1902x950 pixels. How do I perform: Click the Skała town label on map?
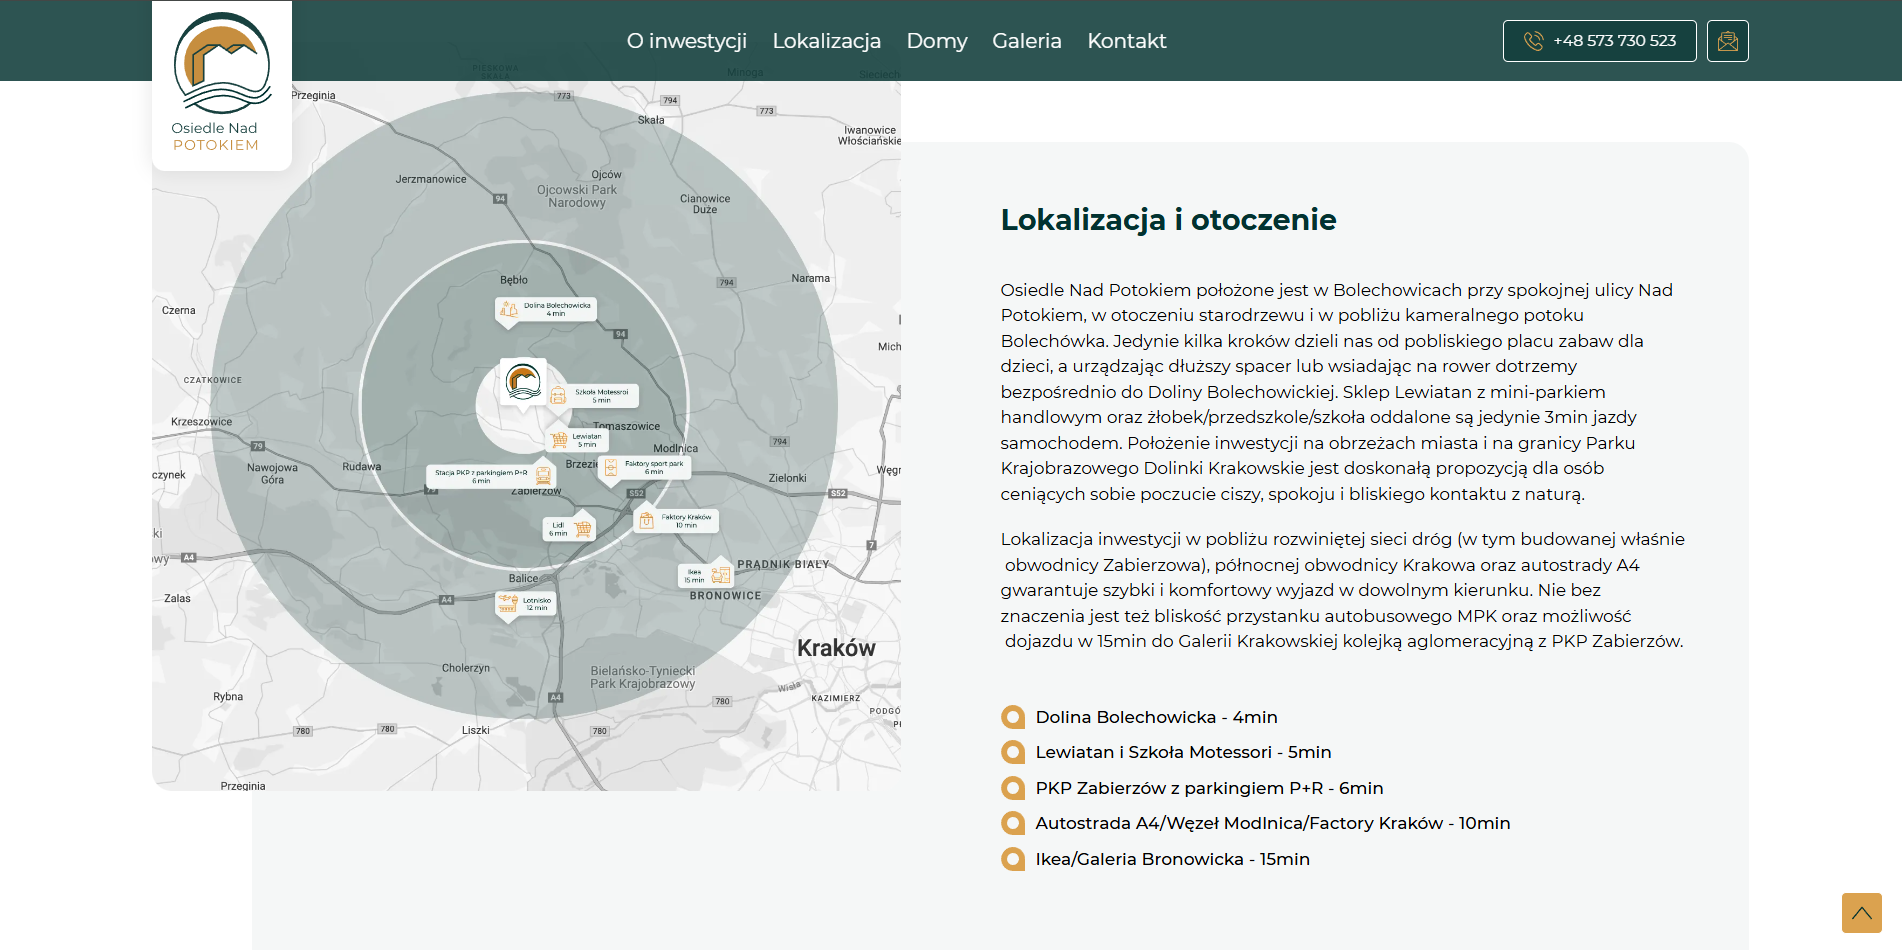[651, 120]
